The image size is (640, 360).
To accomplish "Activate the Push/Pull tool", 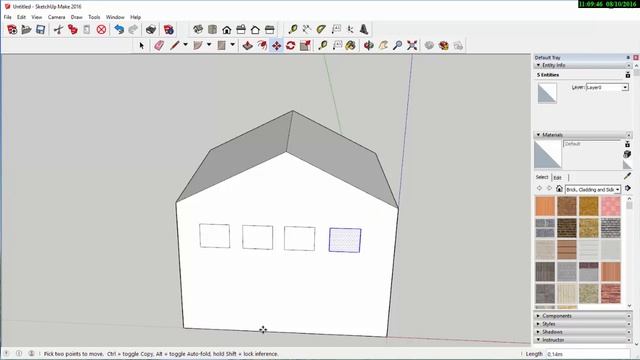I will [247, 46].
